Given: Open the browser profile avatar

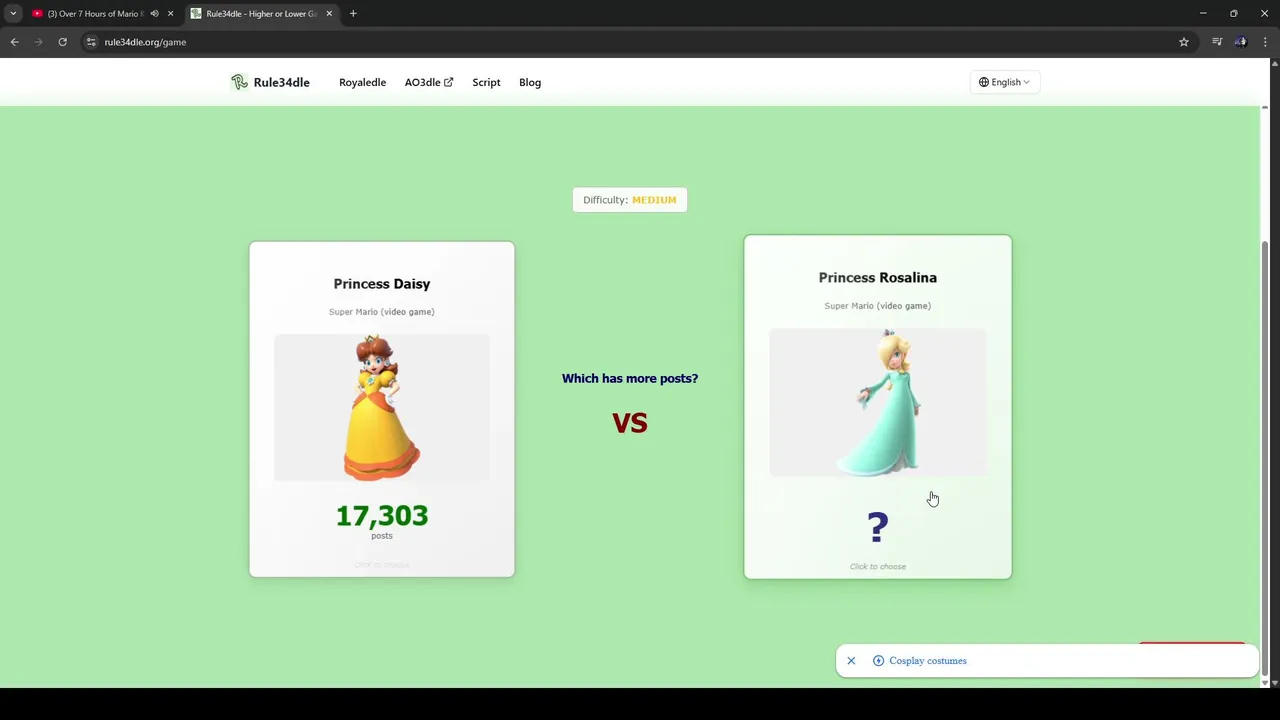Looking at the screenshot, I should click(1241, 42).
